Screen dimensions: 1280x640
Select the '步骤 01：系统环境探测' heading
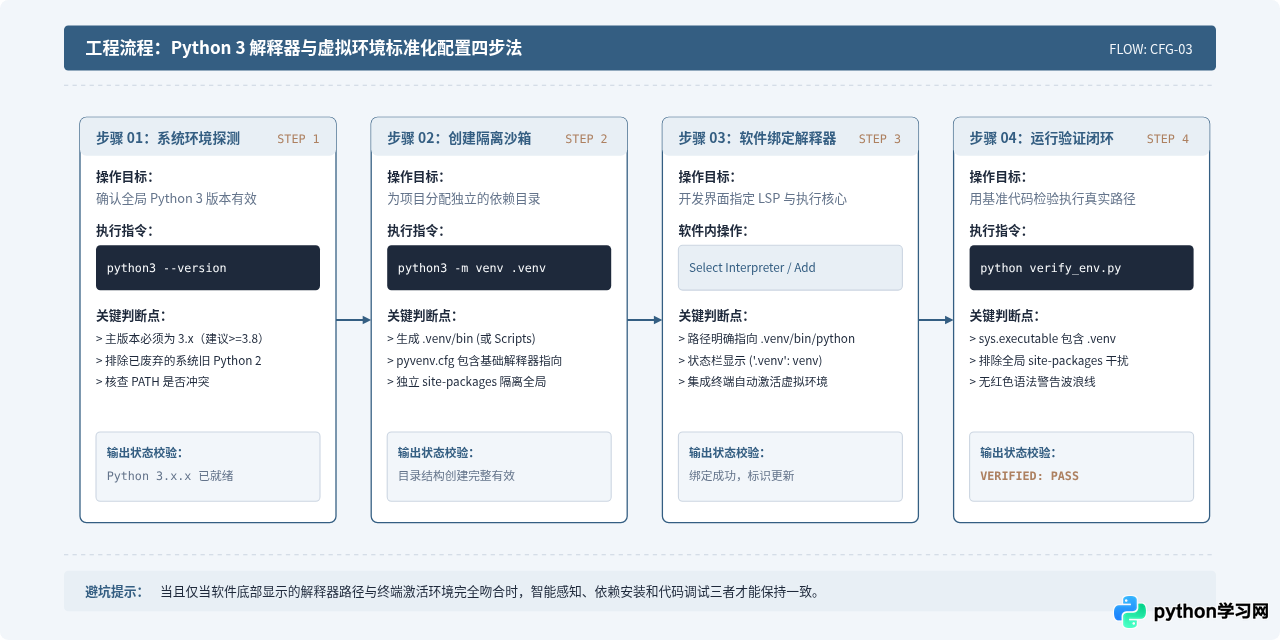click(x=168, y=138)
